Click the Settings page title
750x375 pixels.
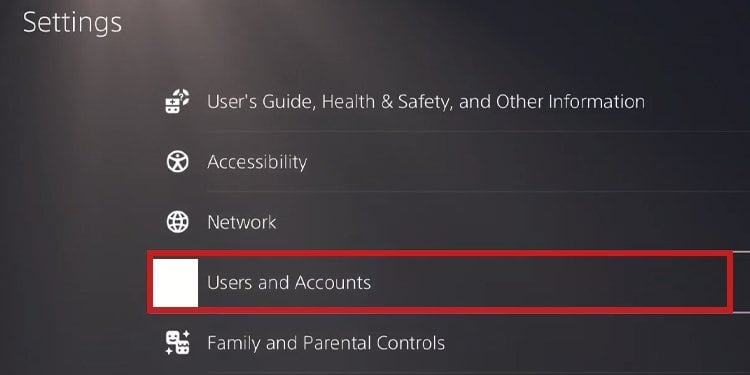pos(72,23)
